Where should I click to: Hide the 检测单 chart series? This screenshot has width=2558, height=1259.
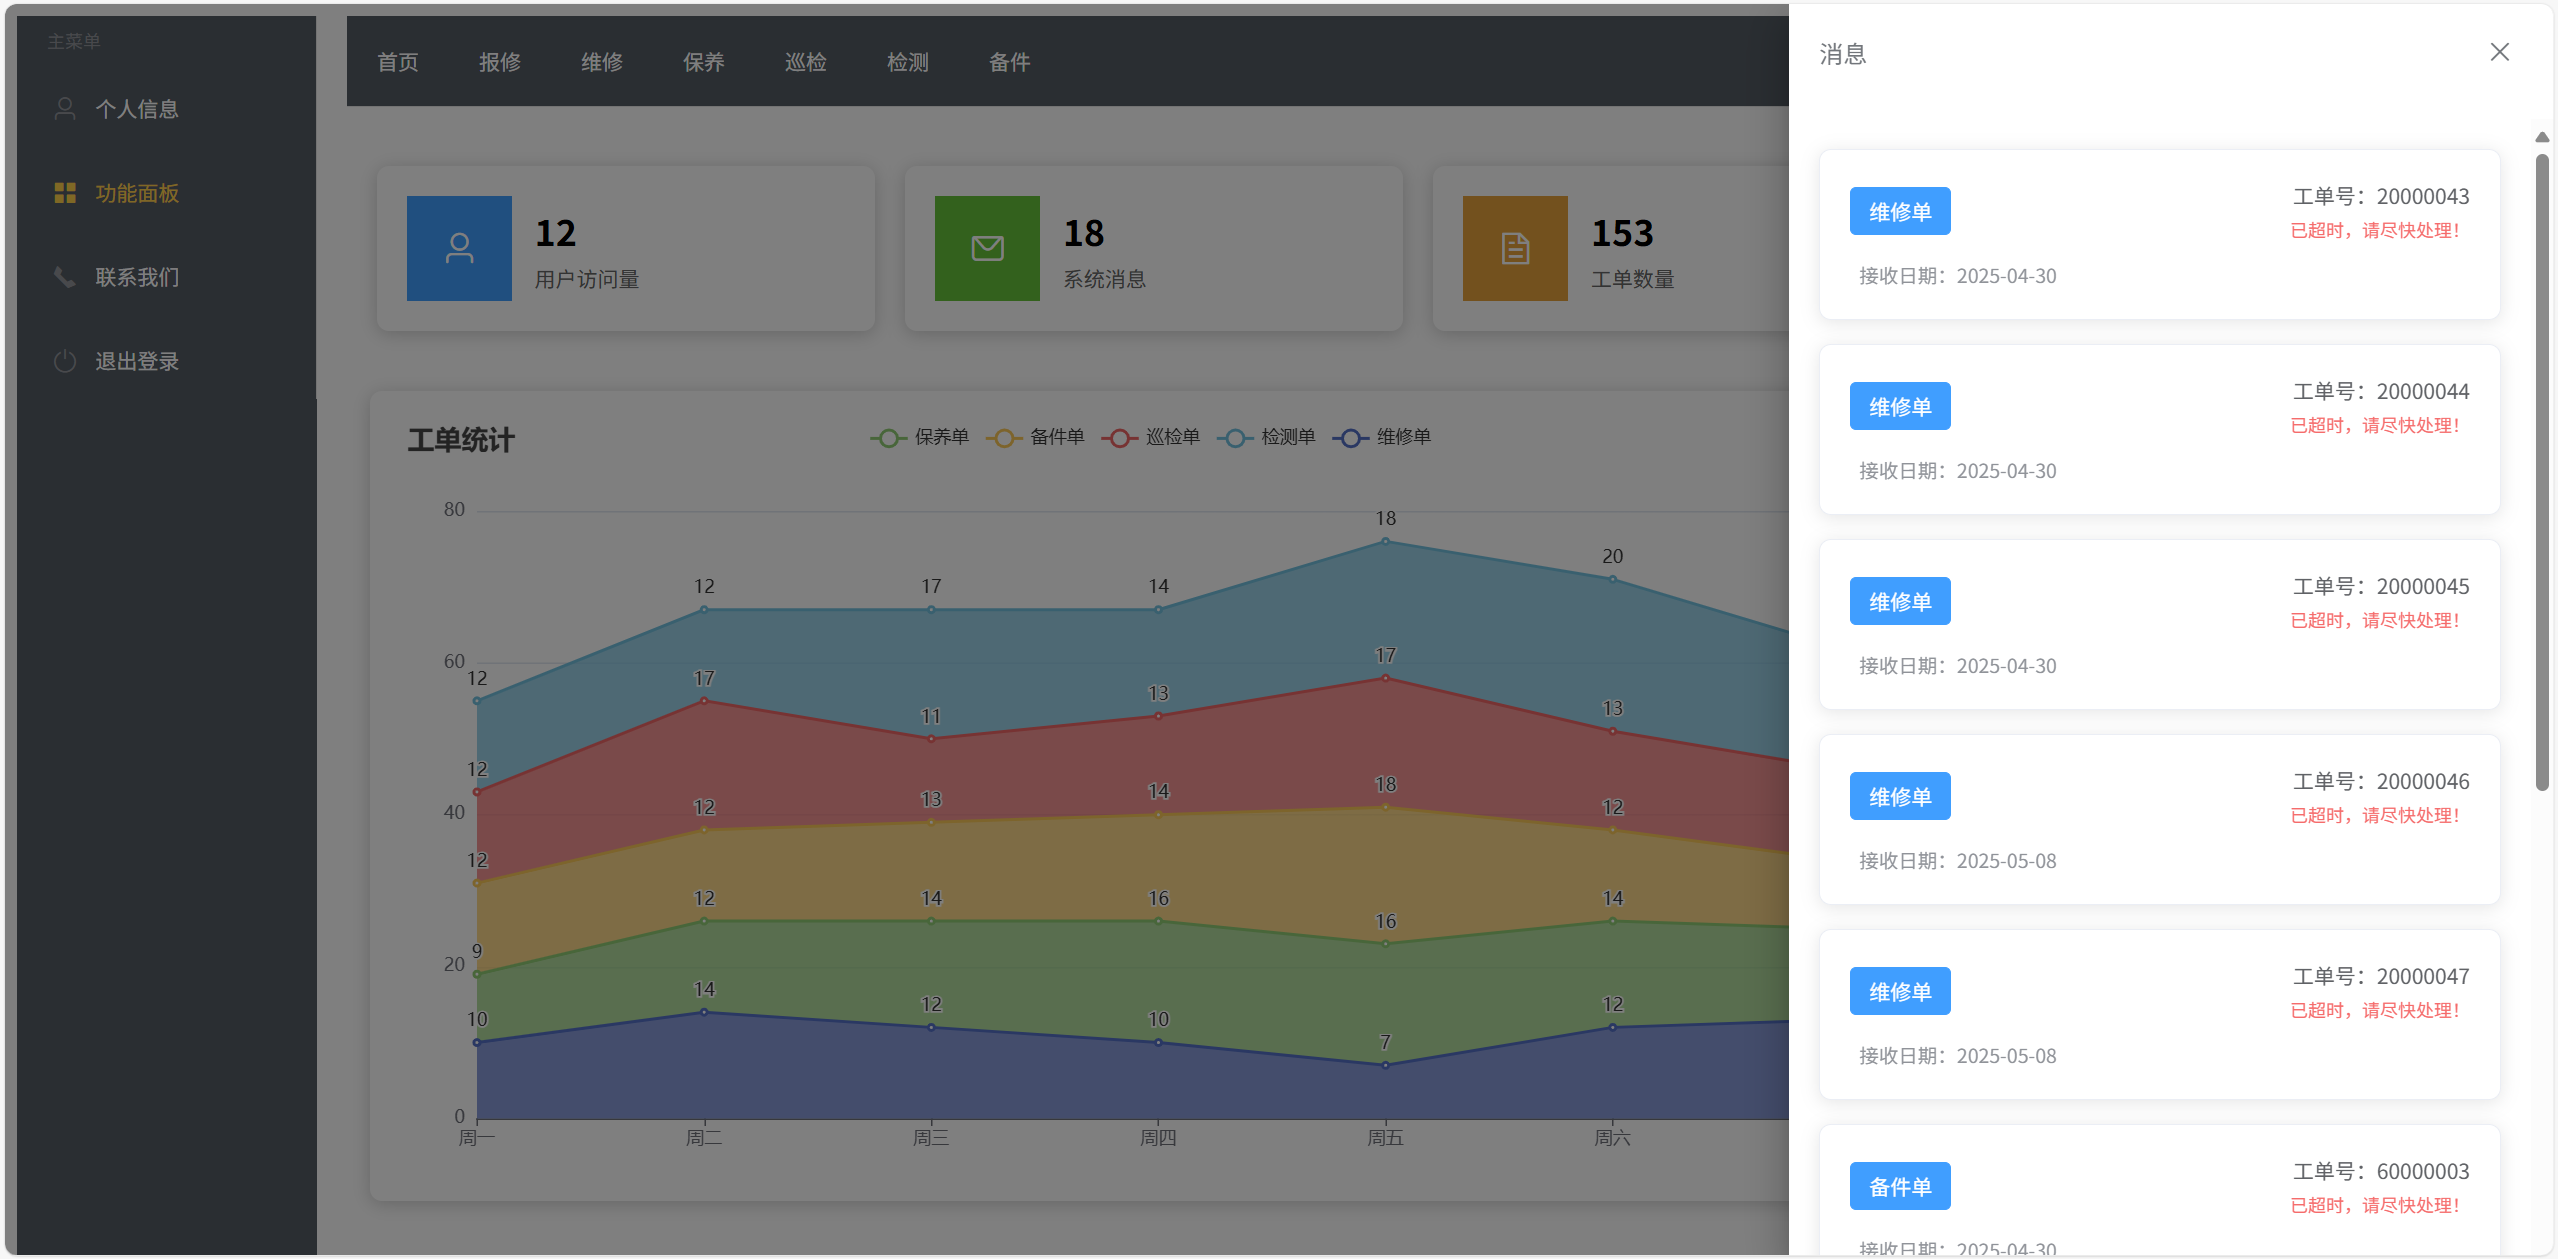click(1267, 437)
